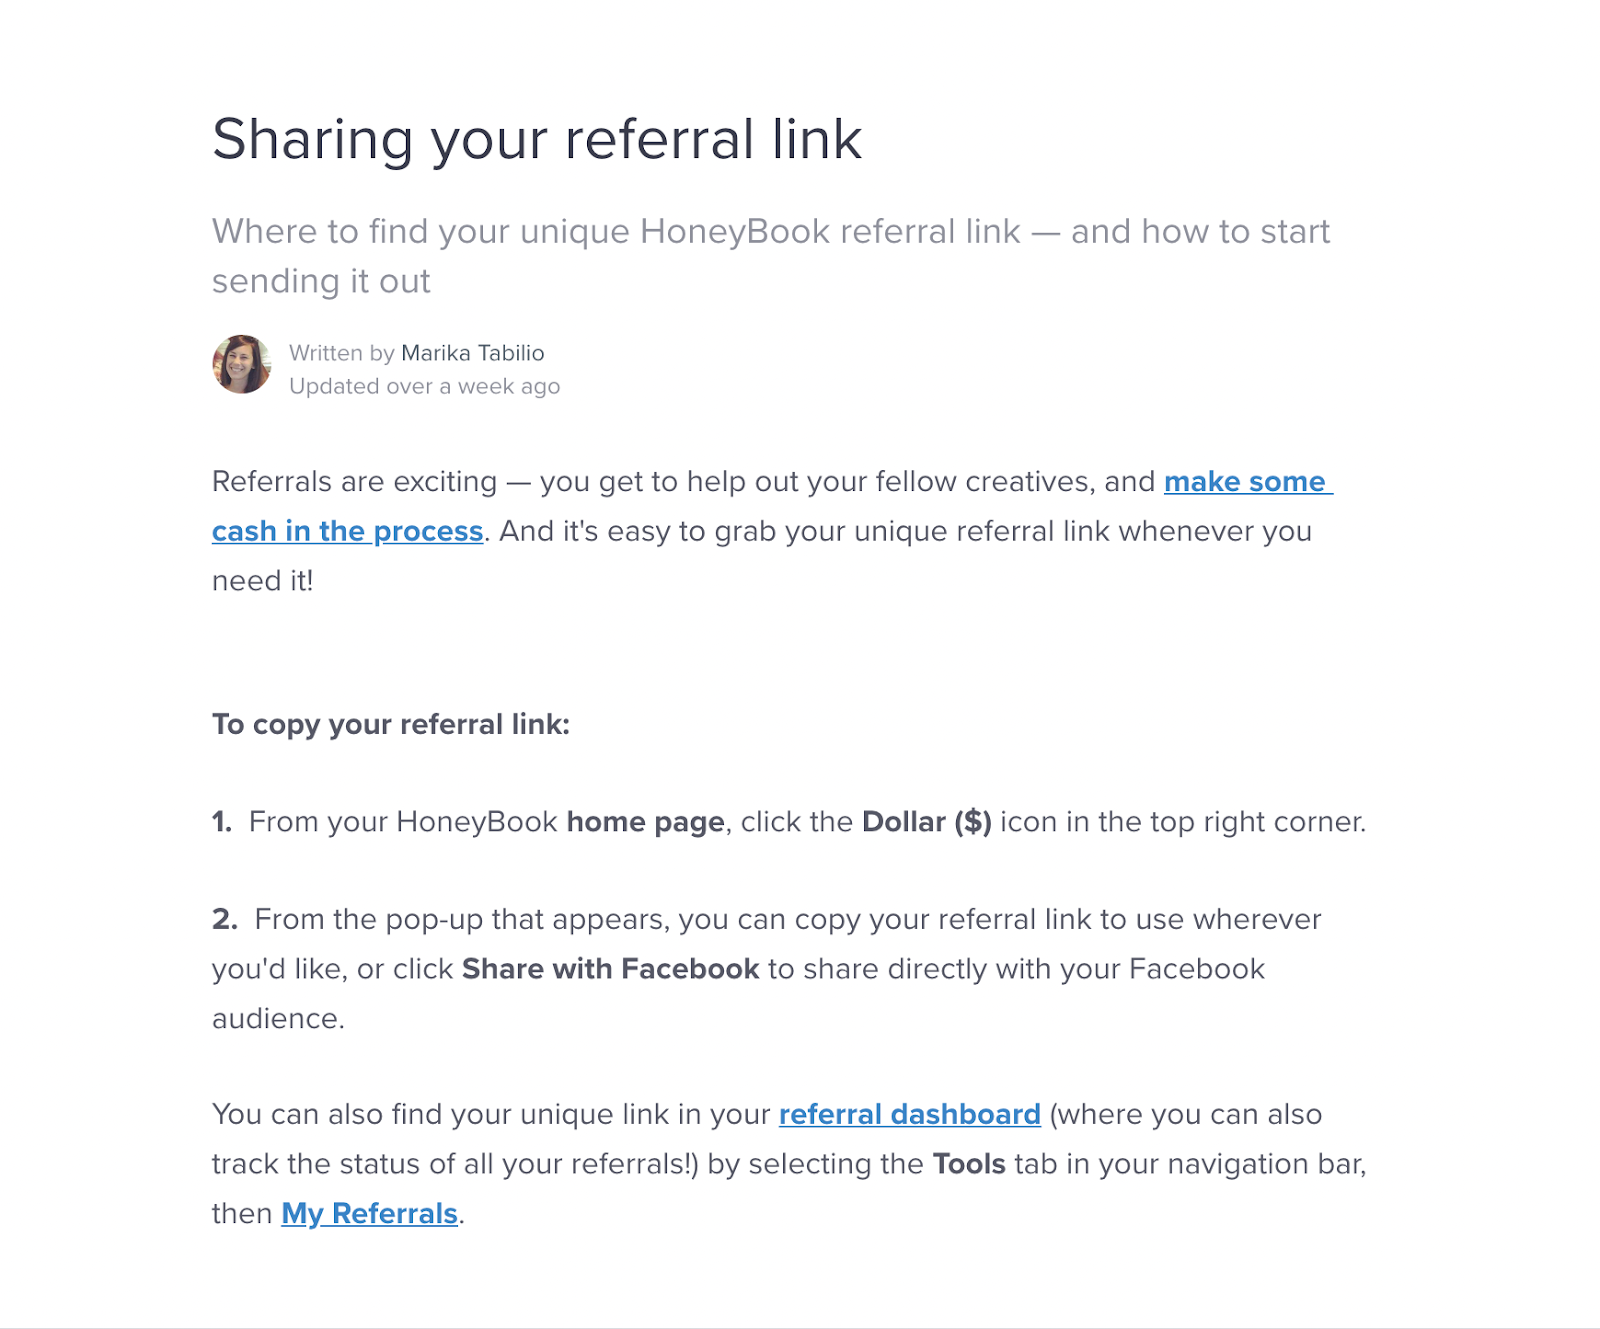Open the author name Marika Tabilio
Viewport: 1600px width, 1329px height.
[x=473, y=353]
